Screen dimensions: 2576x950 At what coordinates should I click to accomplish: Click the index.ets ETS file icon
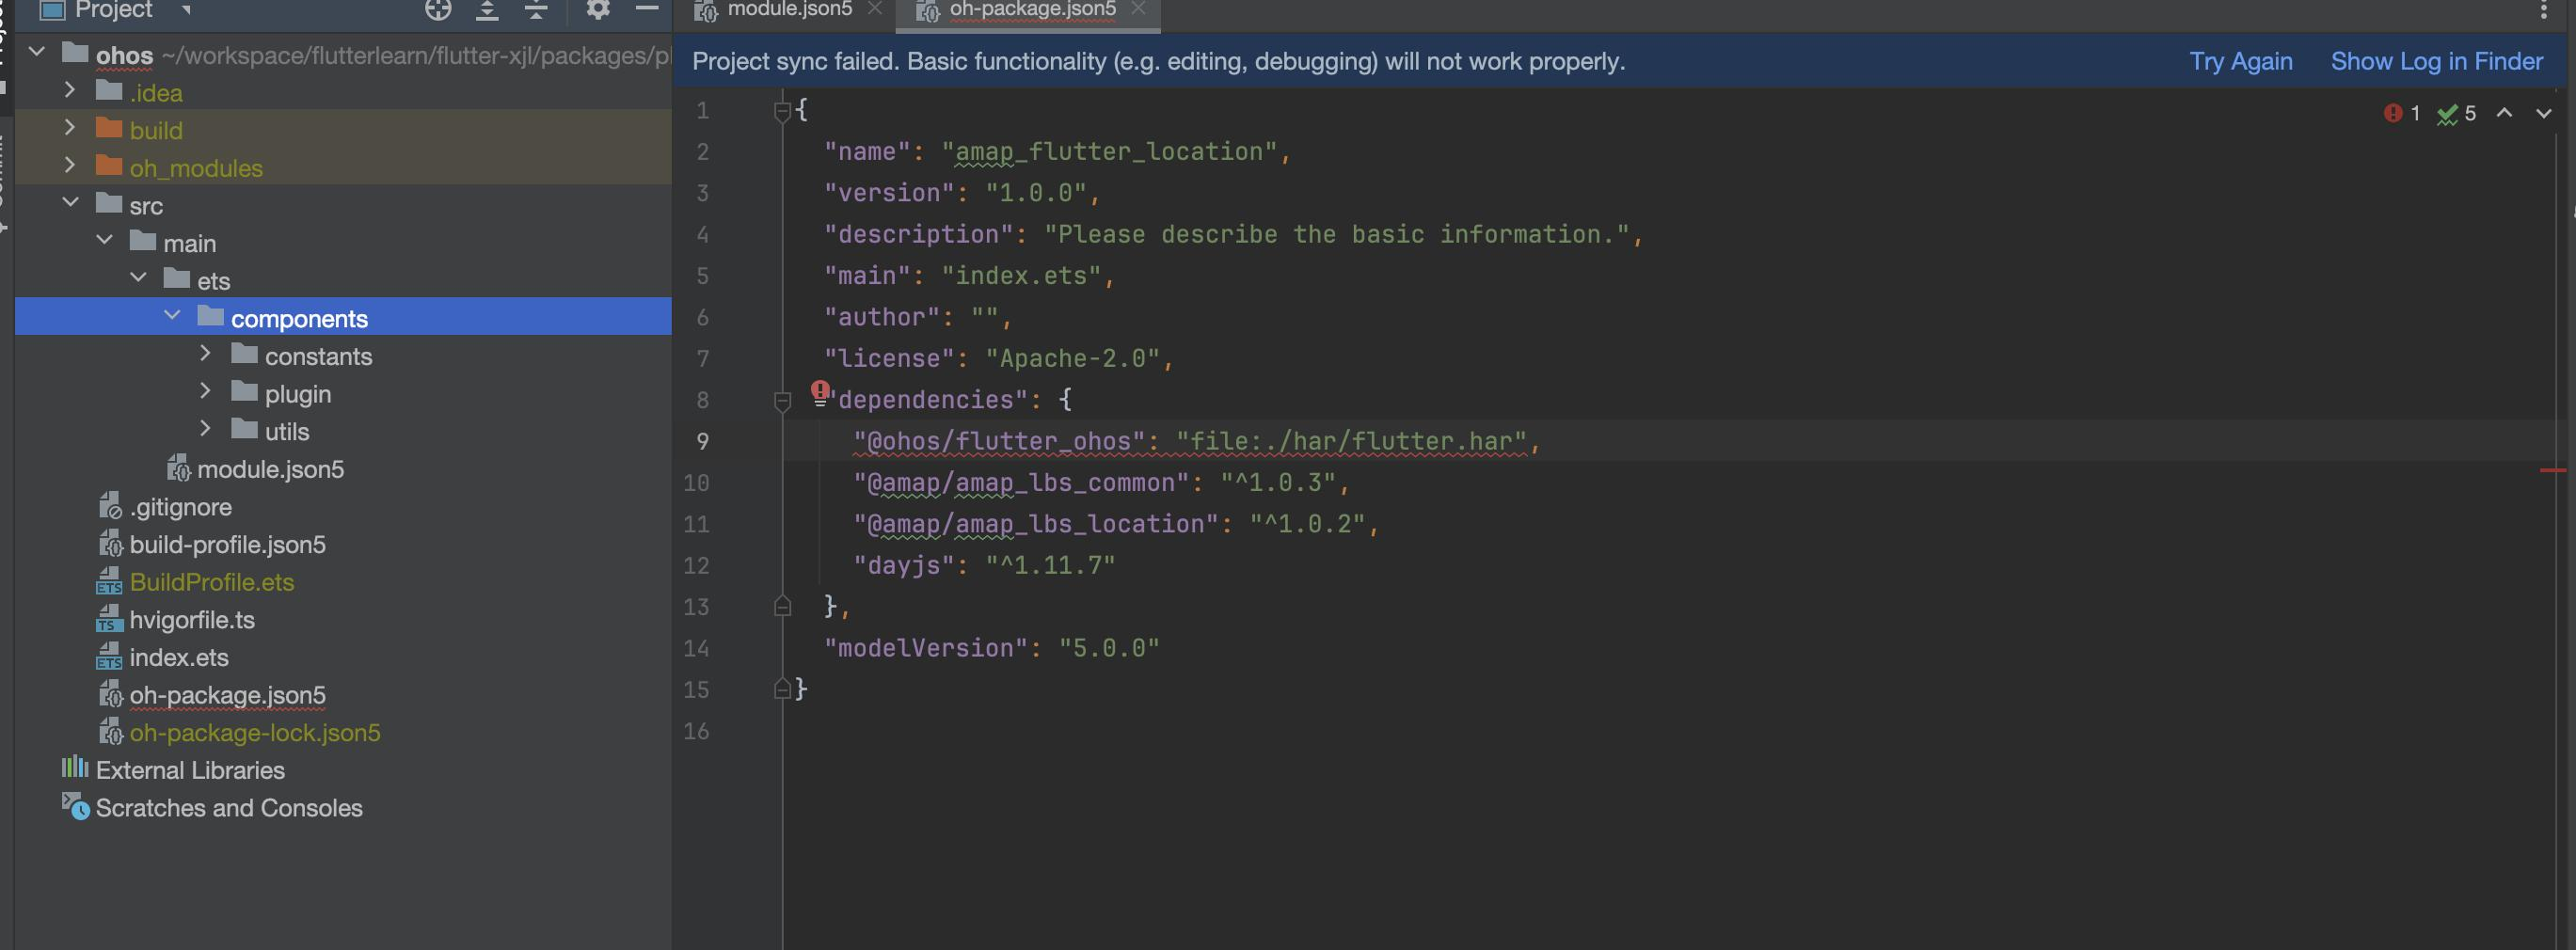coord(109,657)
